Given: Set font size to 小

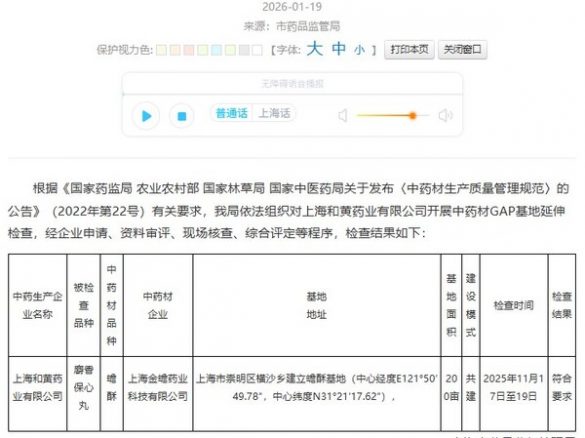Looking at the screenshot, I should [x=359, y=50].
